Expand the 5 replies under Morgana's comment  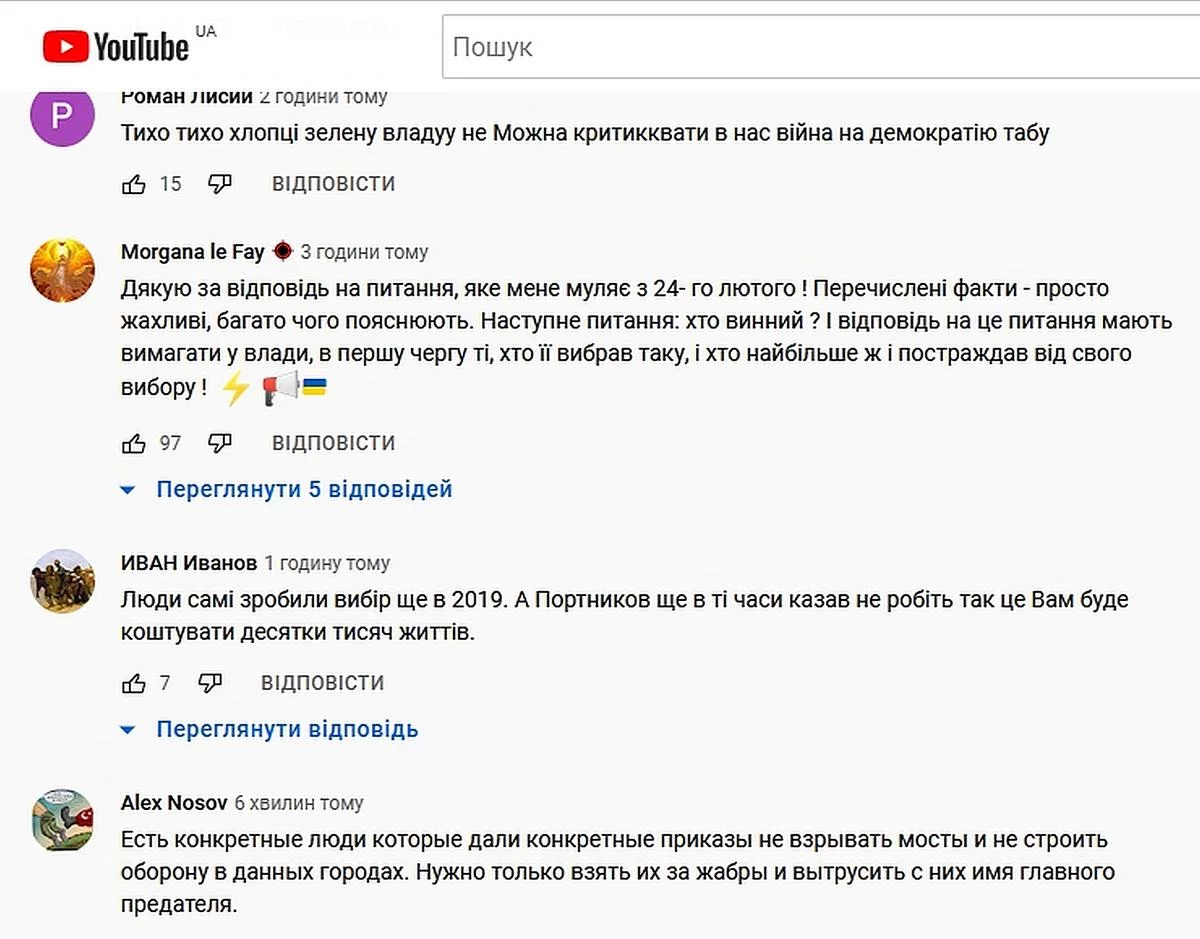pyautogui.click(x=304, y=489)
